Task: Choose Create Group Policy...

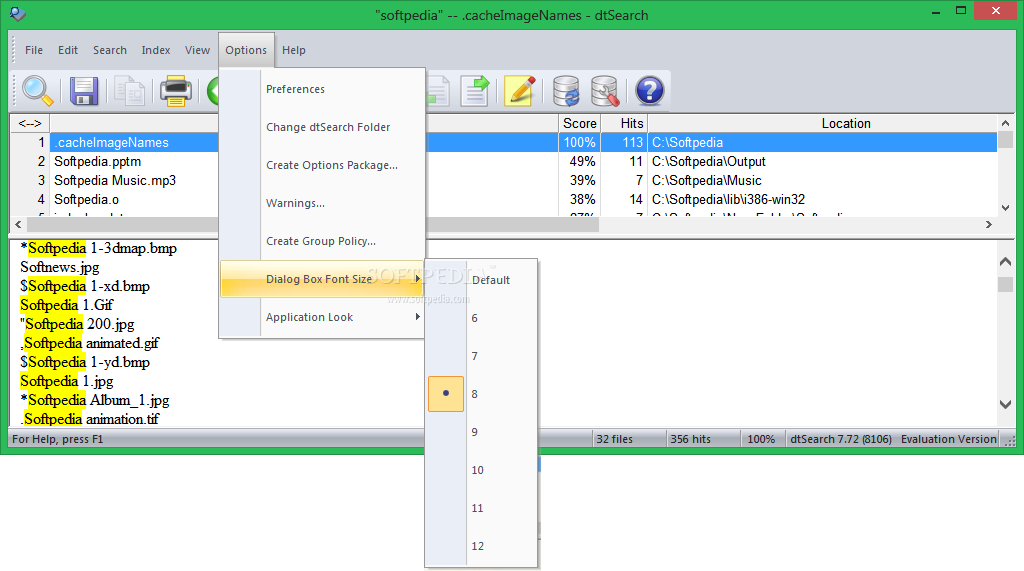Action: [x=323, y=240]
